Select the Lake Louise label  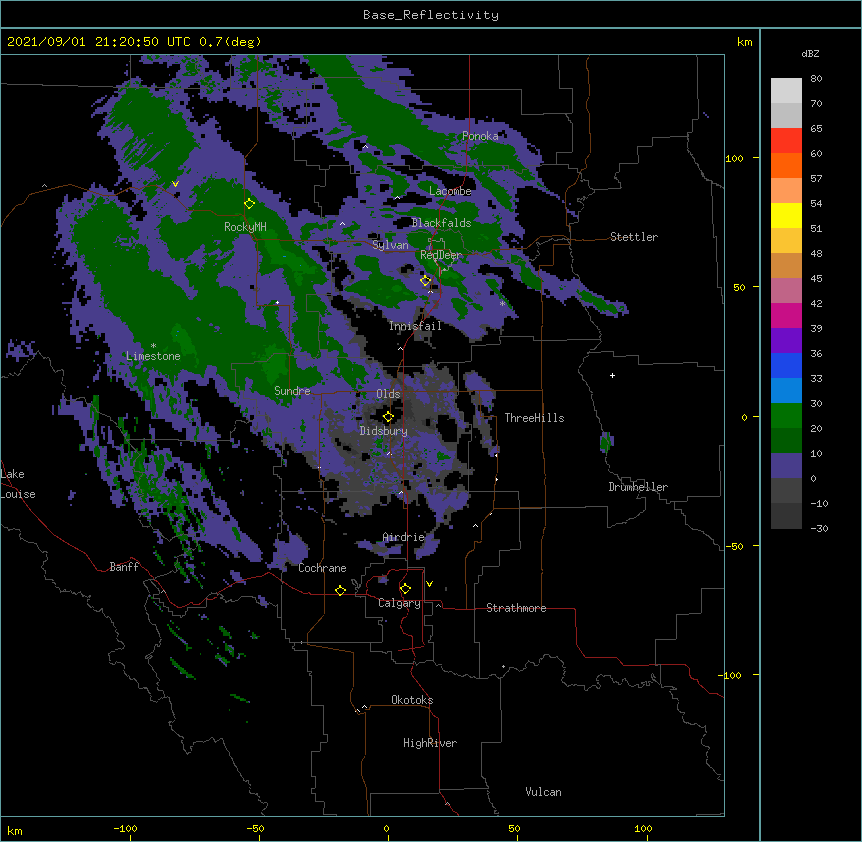[x=18, y=484]
